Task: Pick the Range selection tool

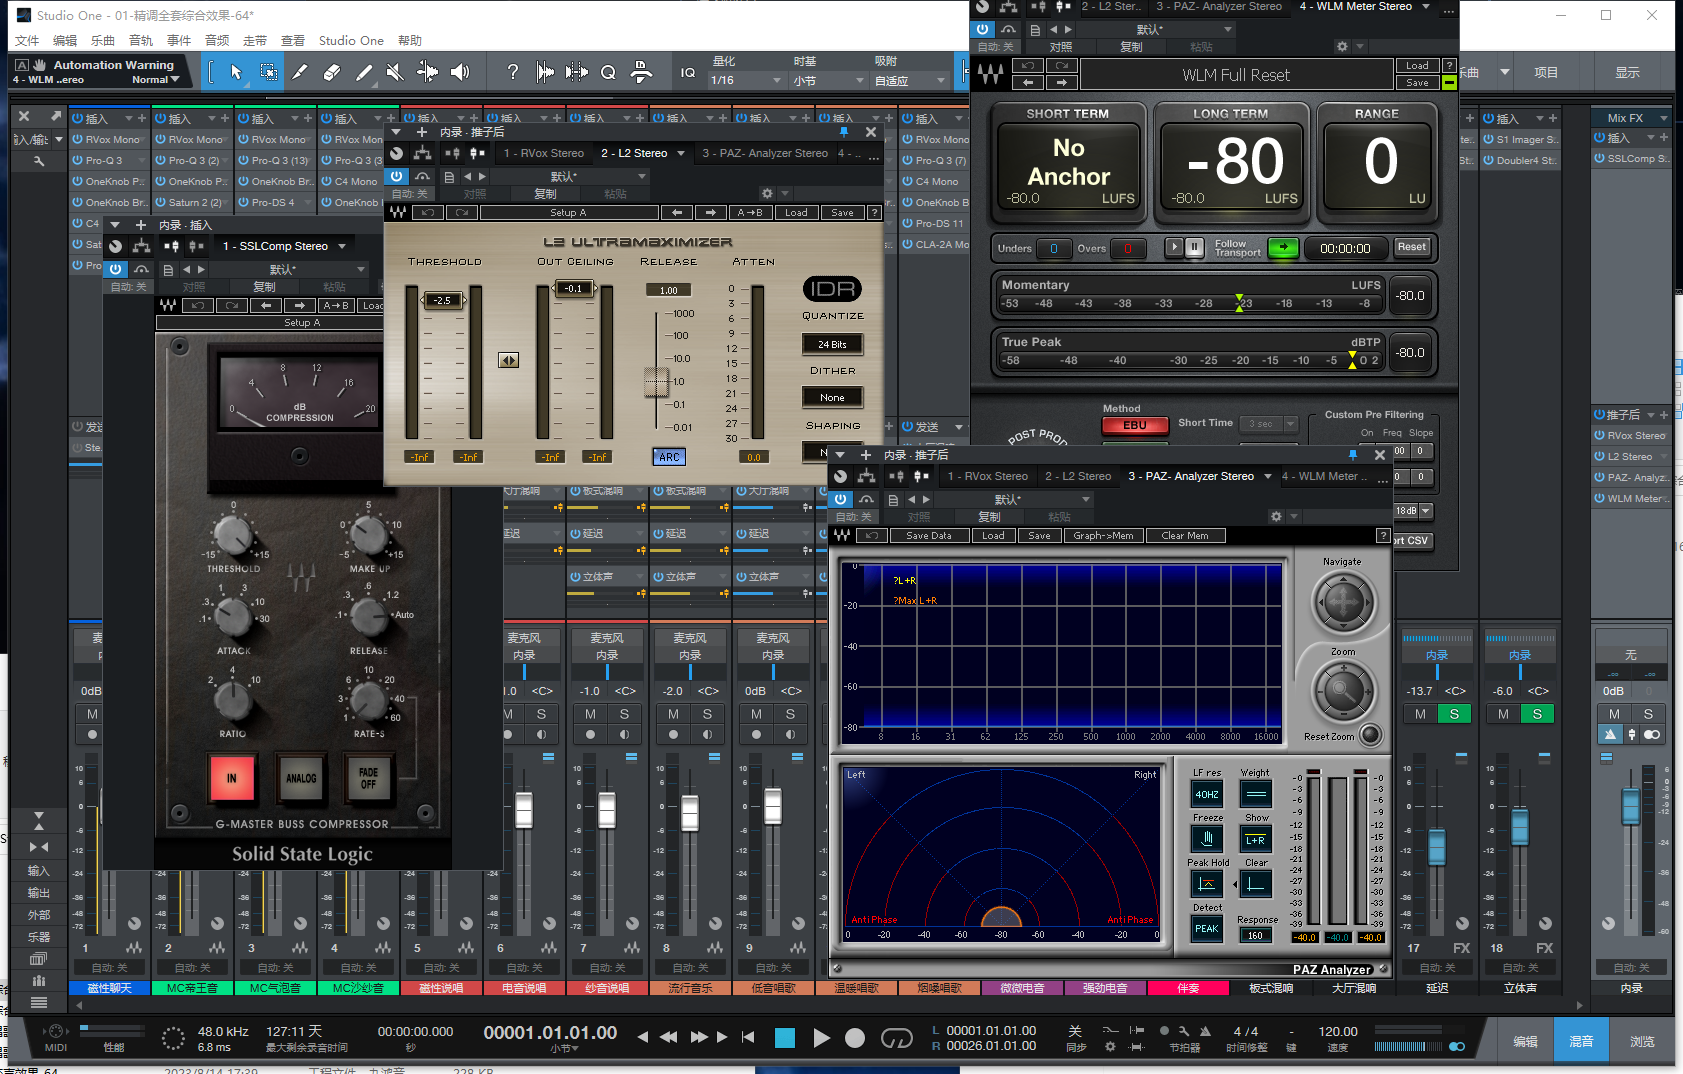Action: 268,72
